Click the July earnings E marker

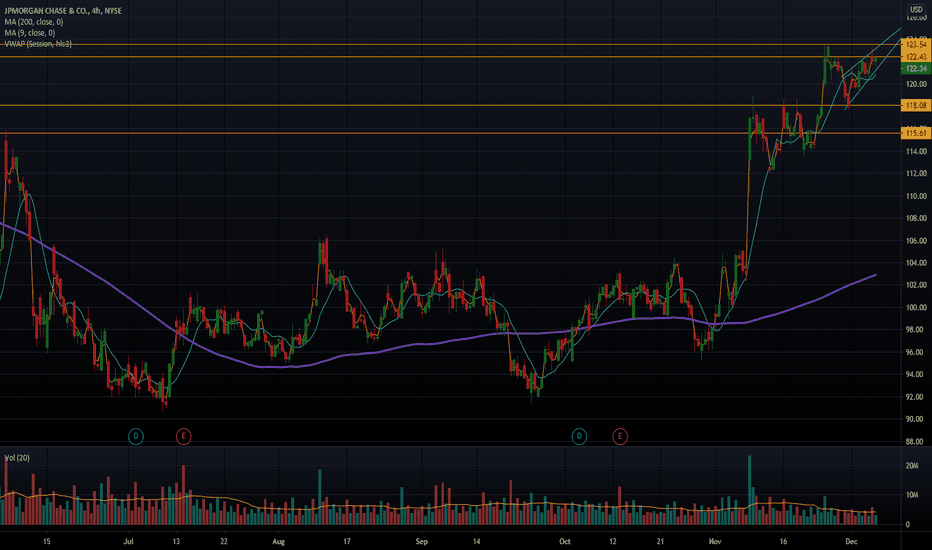tap(183, 436)
